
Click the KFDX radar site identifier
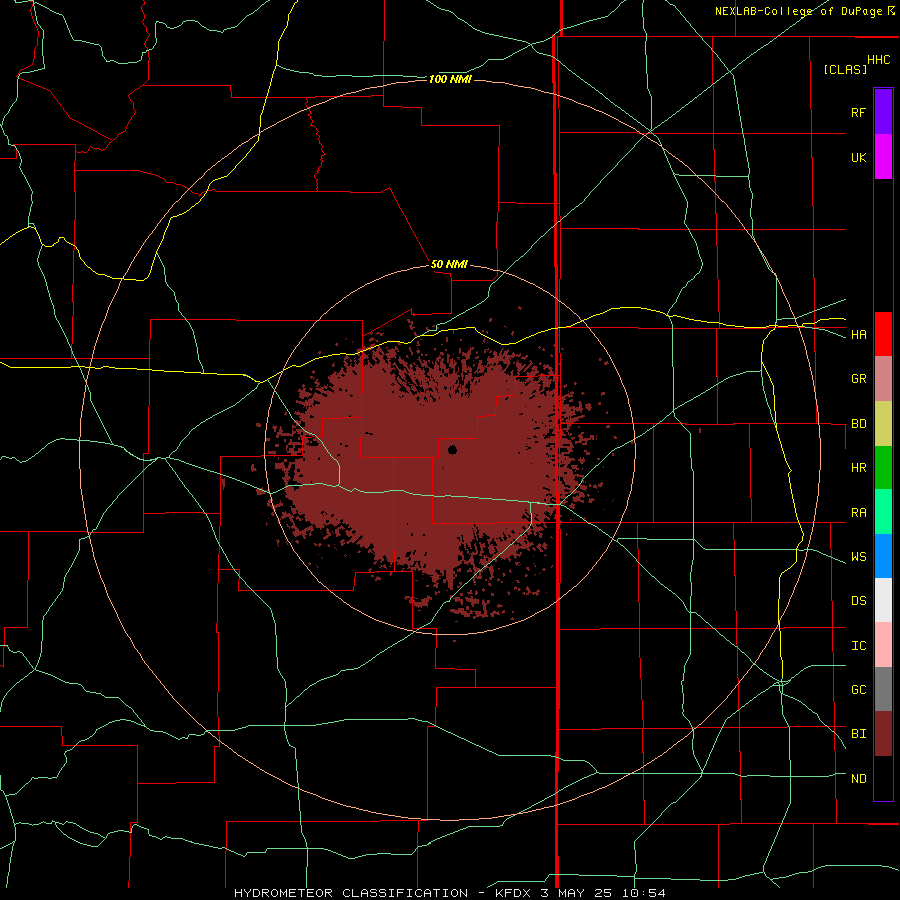tap(513, 893)
